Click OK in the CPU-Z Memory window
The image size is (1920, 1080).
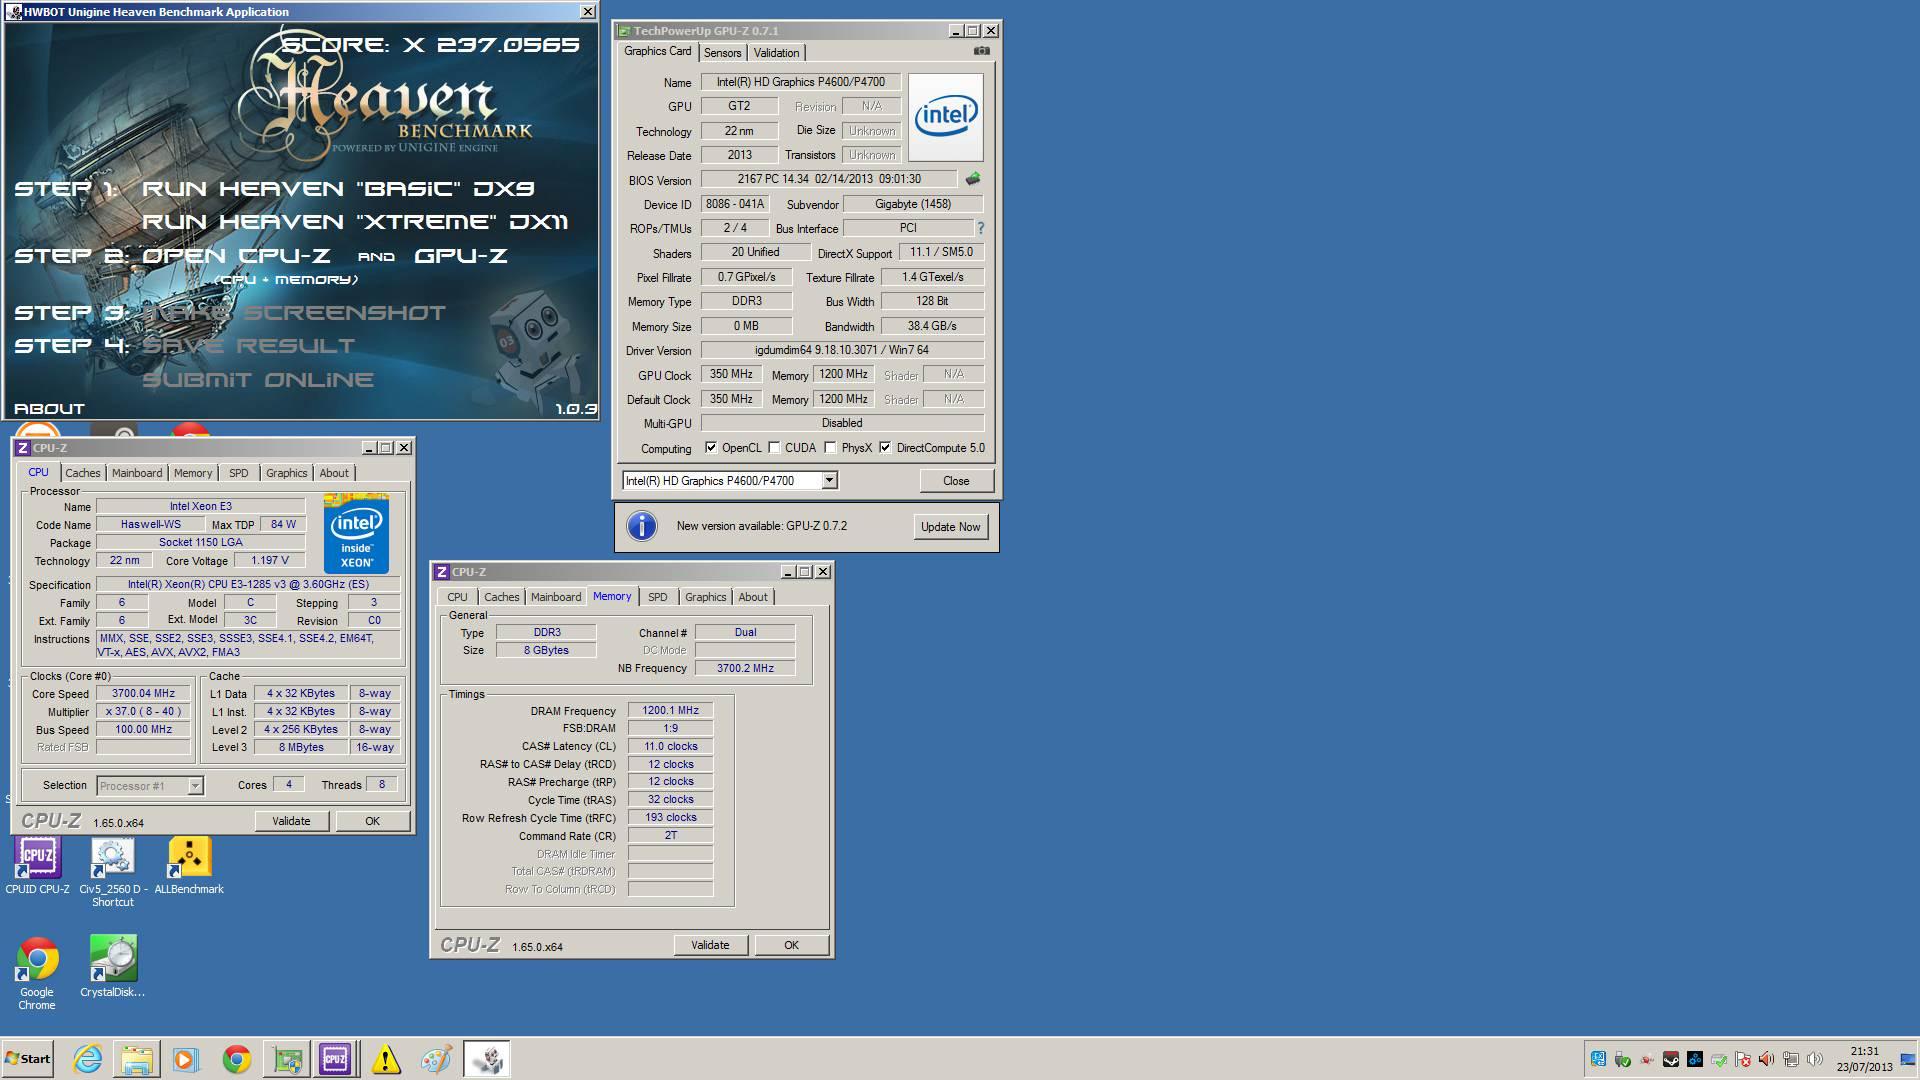coord(791,945)
